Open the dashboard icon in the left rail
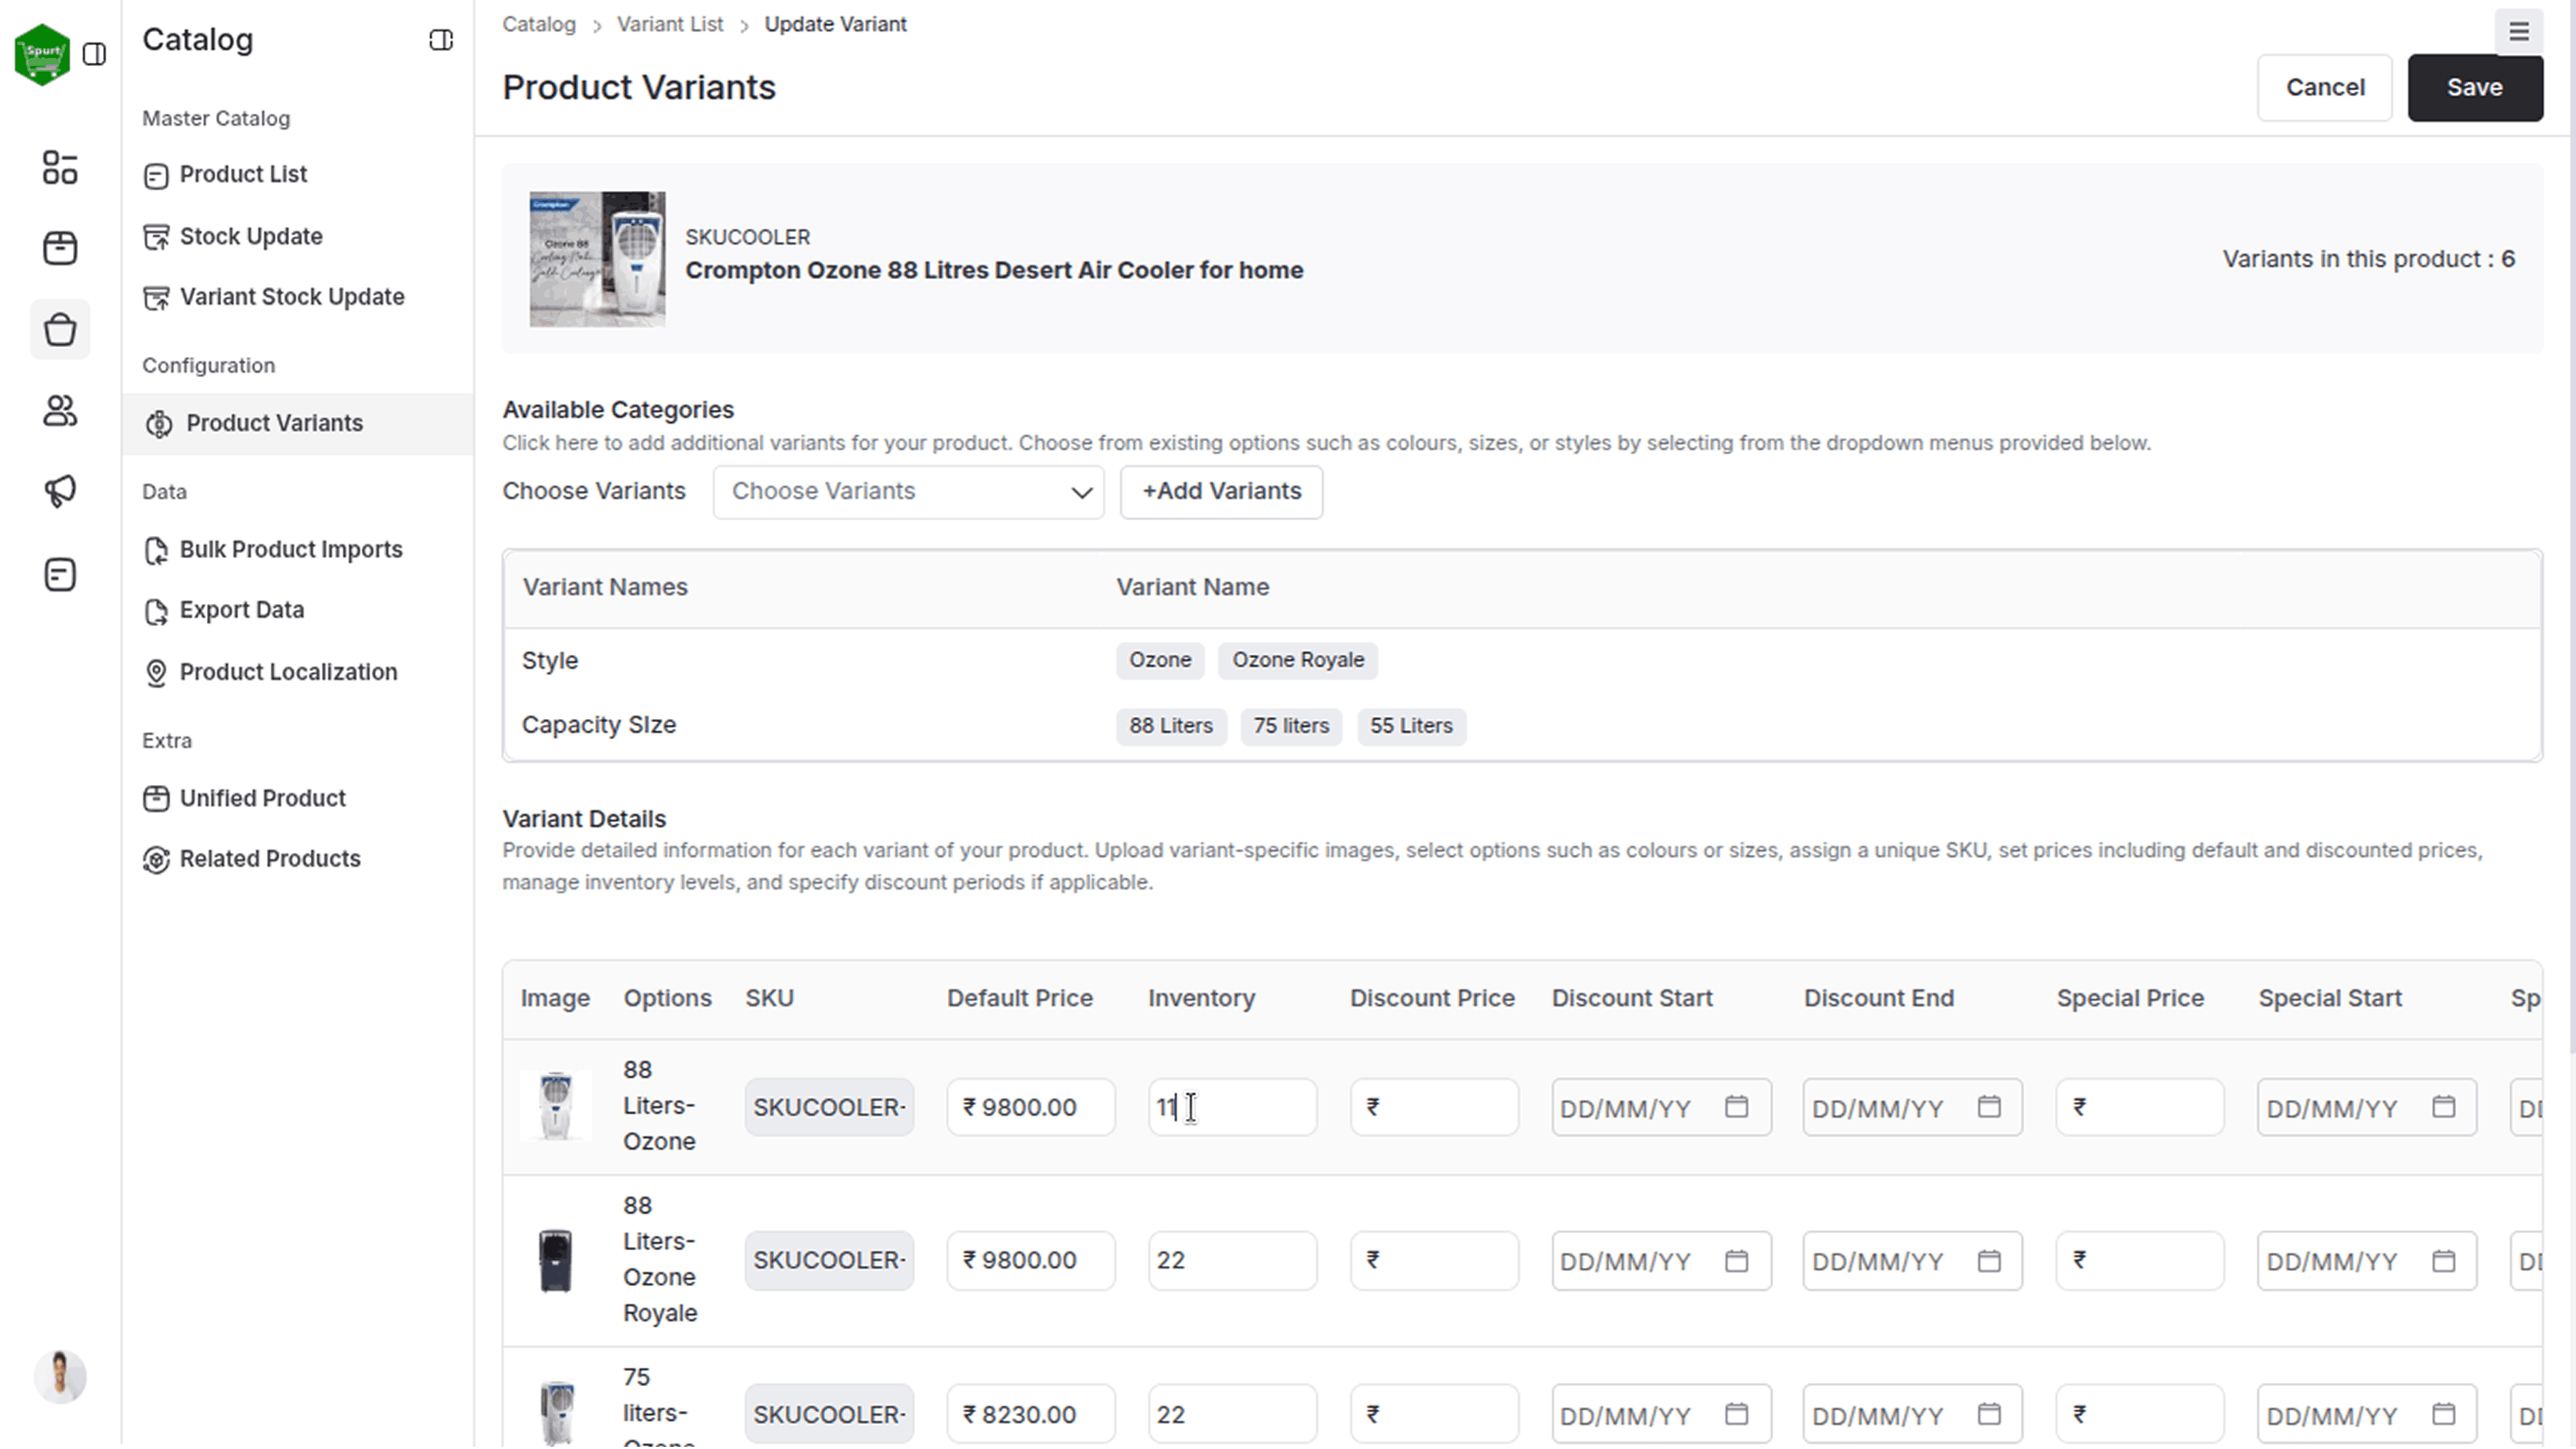2576x1449 pixels. tap(60, 168)
